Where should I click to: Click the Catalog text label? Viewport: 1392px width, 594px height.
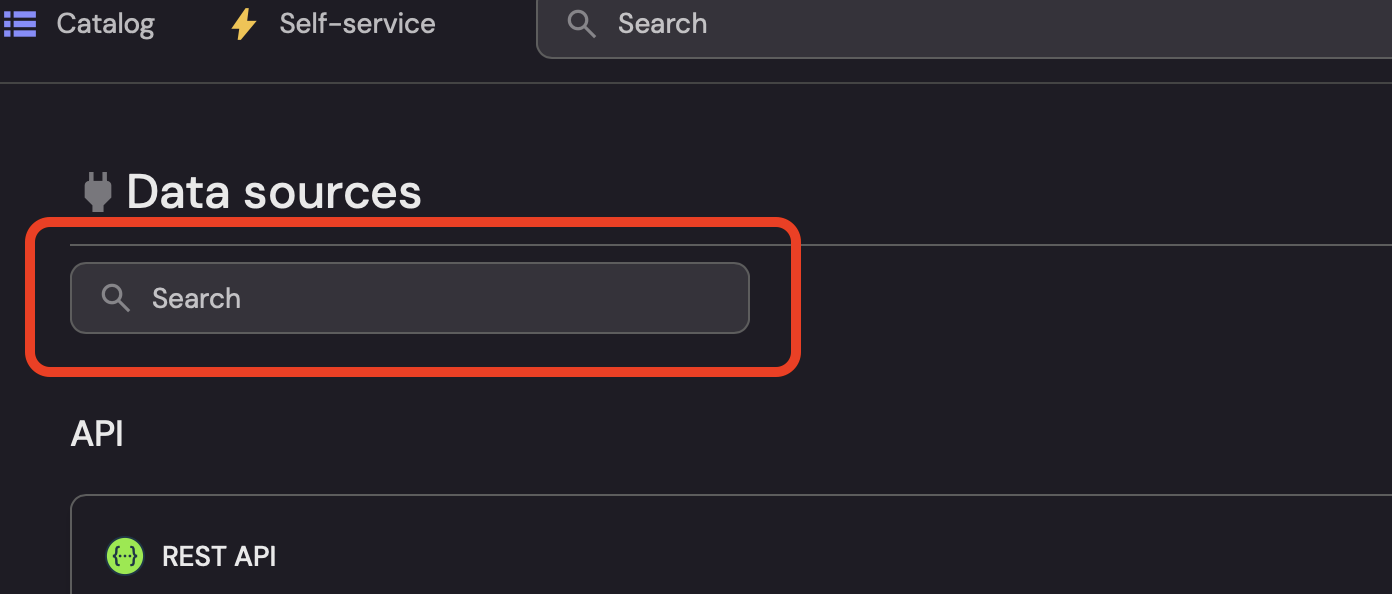coord(105,23)
